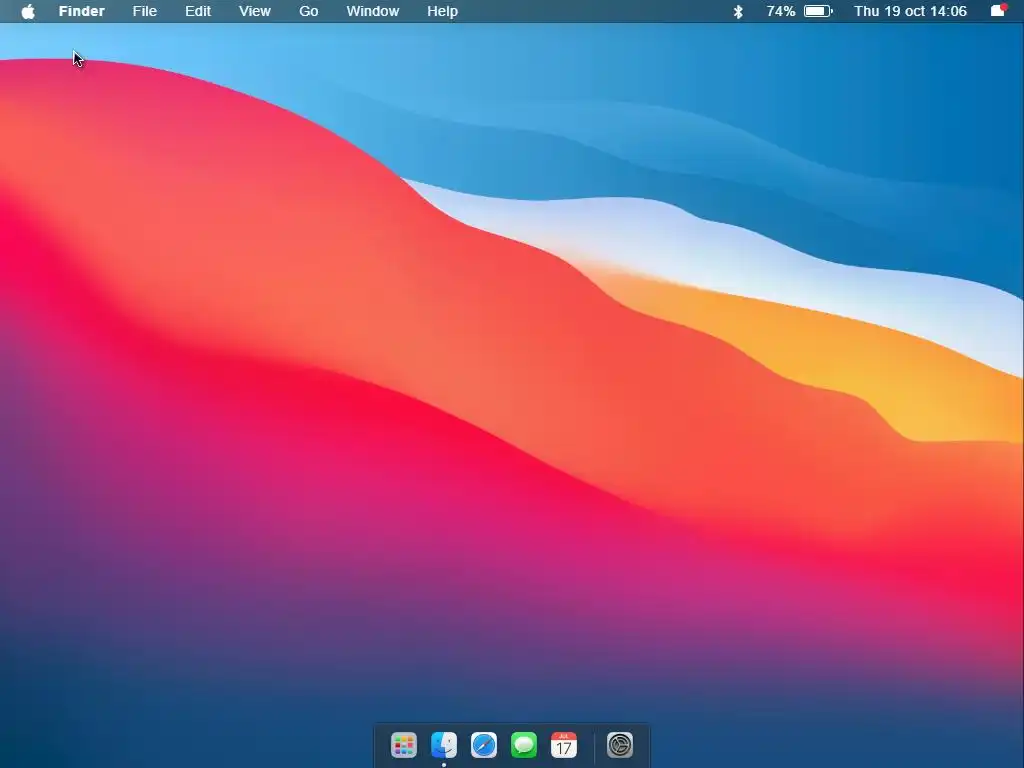Viewport: 1024px width, 768px height.
Task: Open Finder from the Dock
Action: (444, 744)
